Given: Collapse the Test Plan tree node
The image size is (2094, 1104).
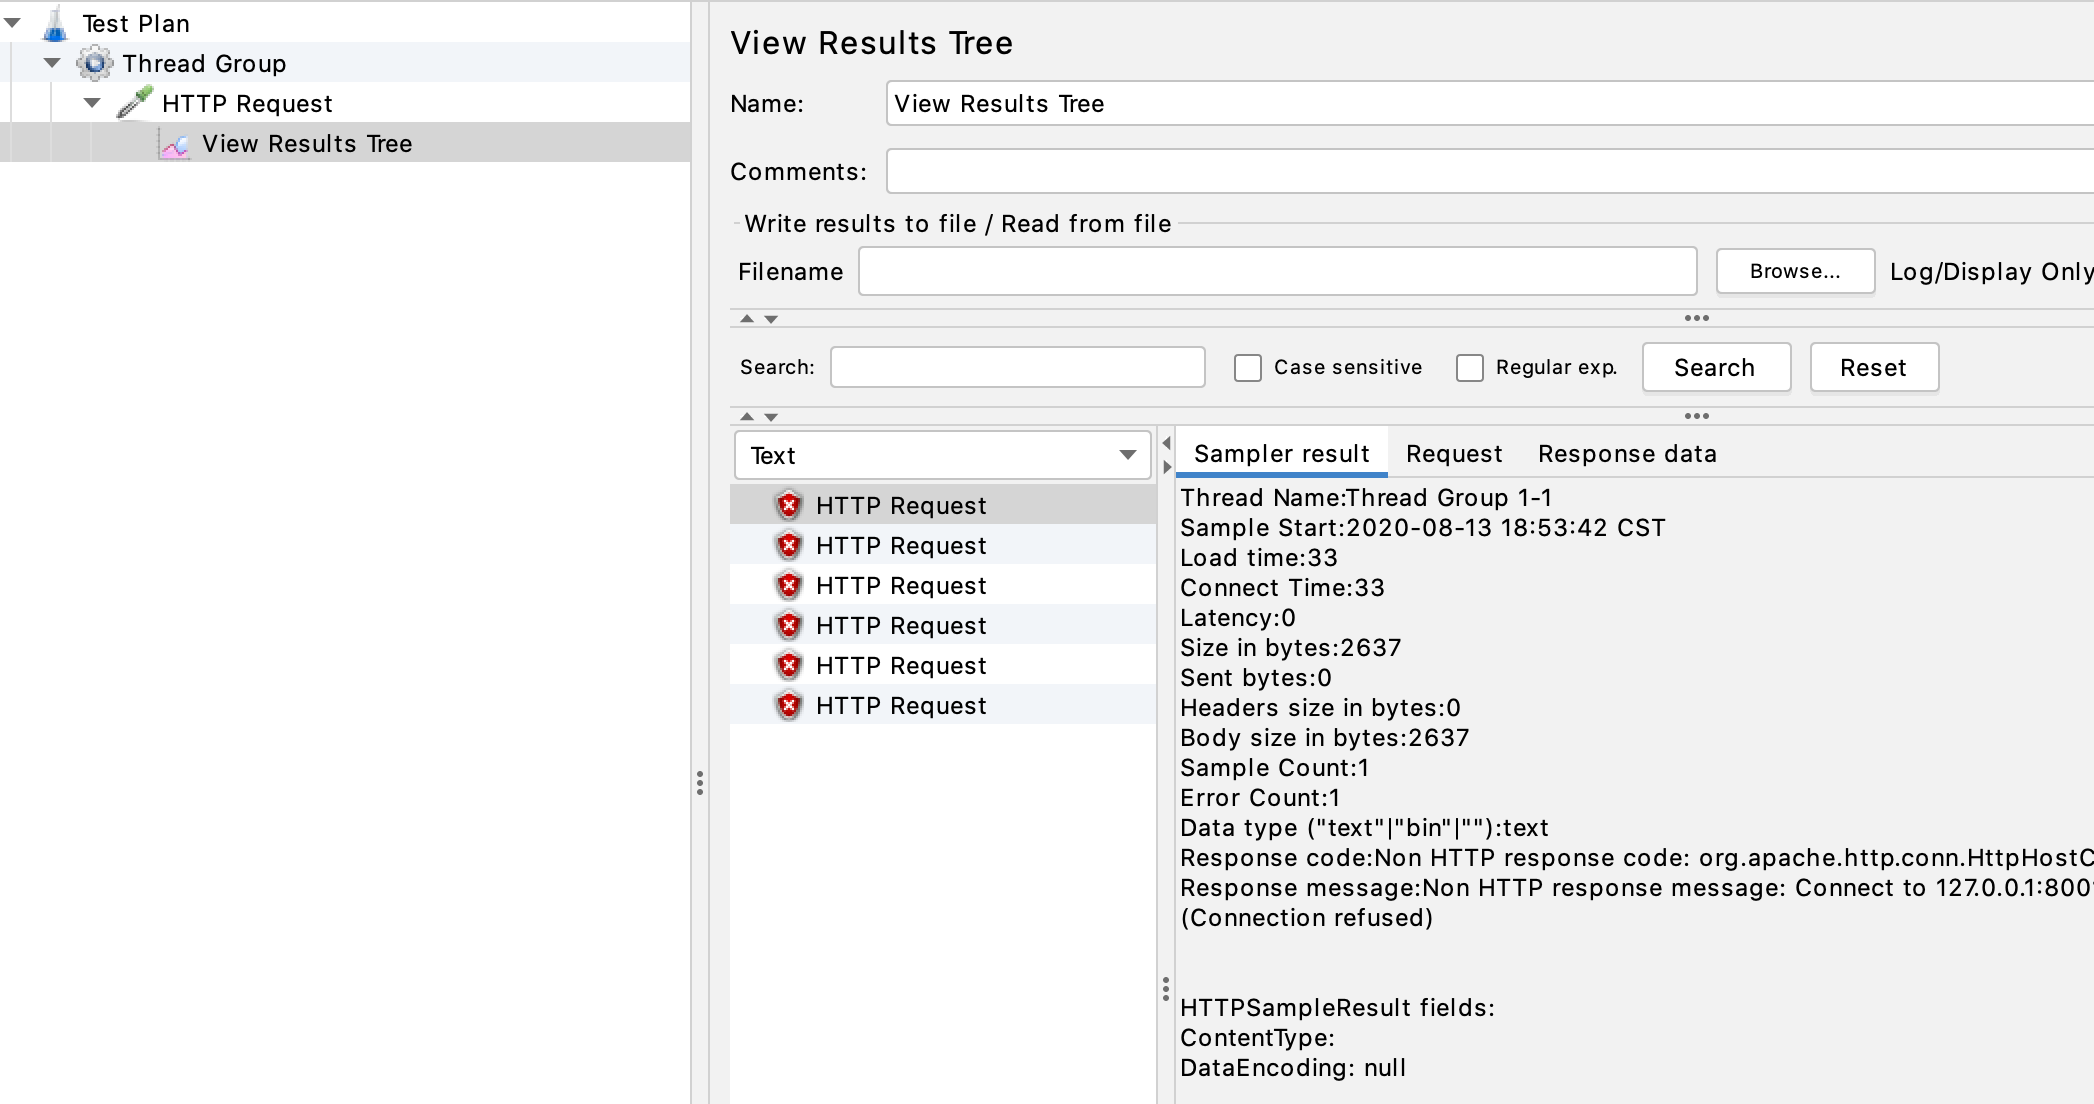Looking at the screenshot, I should coord(13,23).
